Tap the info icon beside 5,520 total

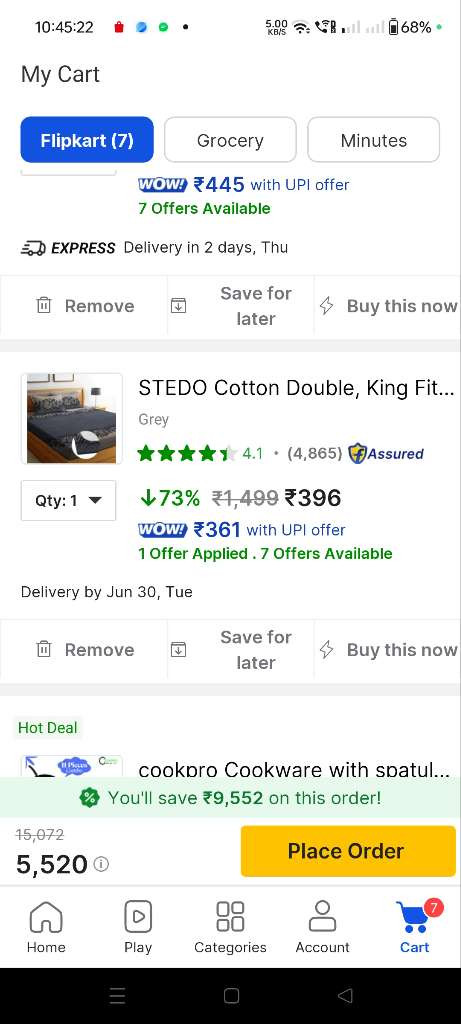point(101,864)
